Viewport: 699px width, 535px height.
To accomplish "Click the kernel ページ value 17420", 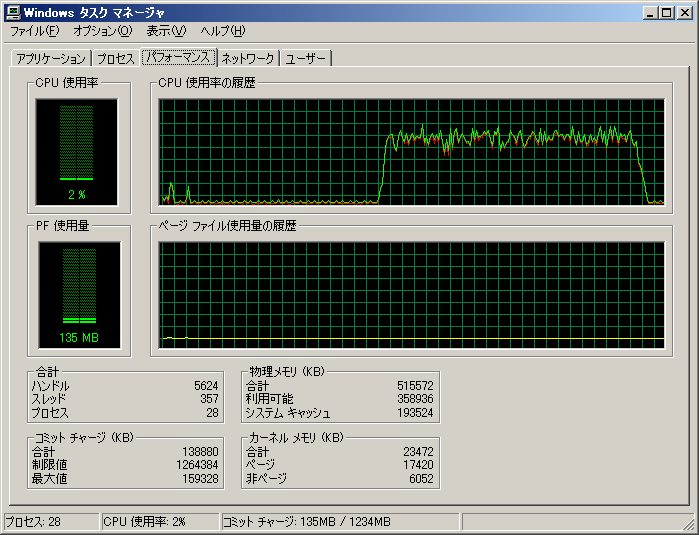I will click(x=418, y=465).
